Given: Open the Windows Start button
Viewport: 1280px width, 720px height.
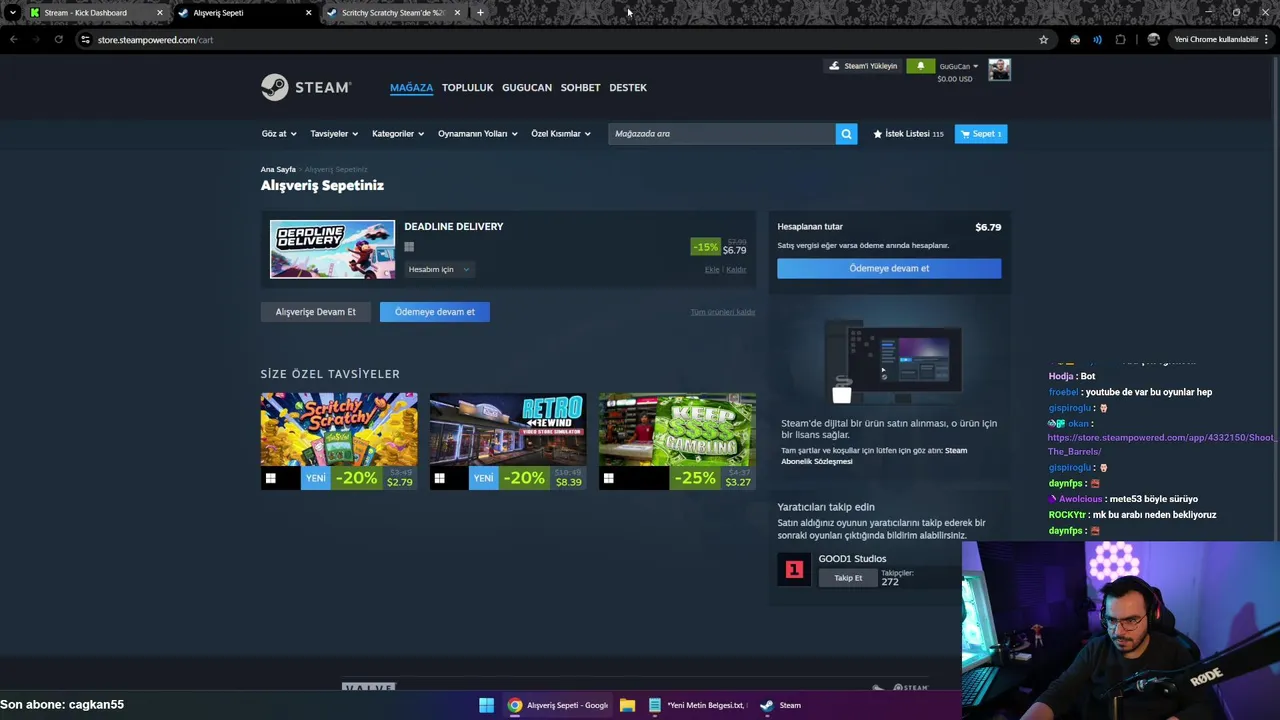Looking at the screenshot, I should [486, 705].
